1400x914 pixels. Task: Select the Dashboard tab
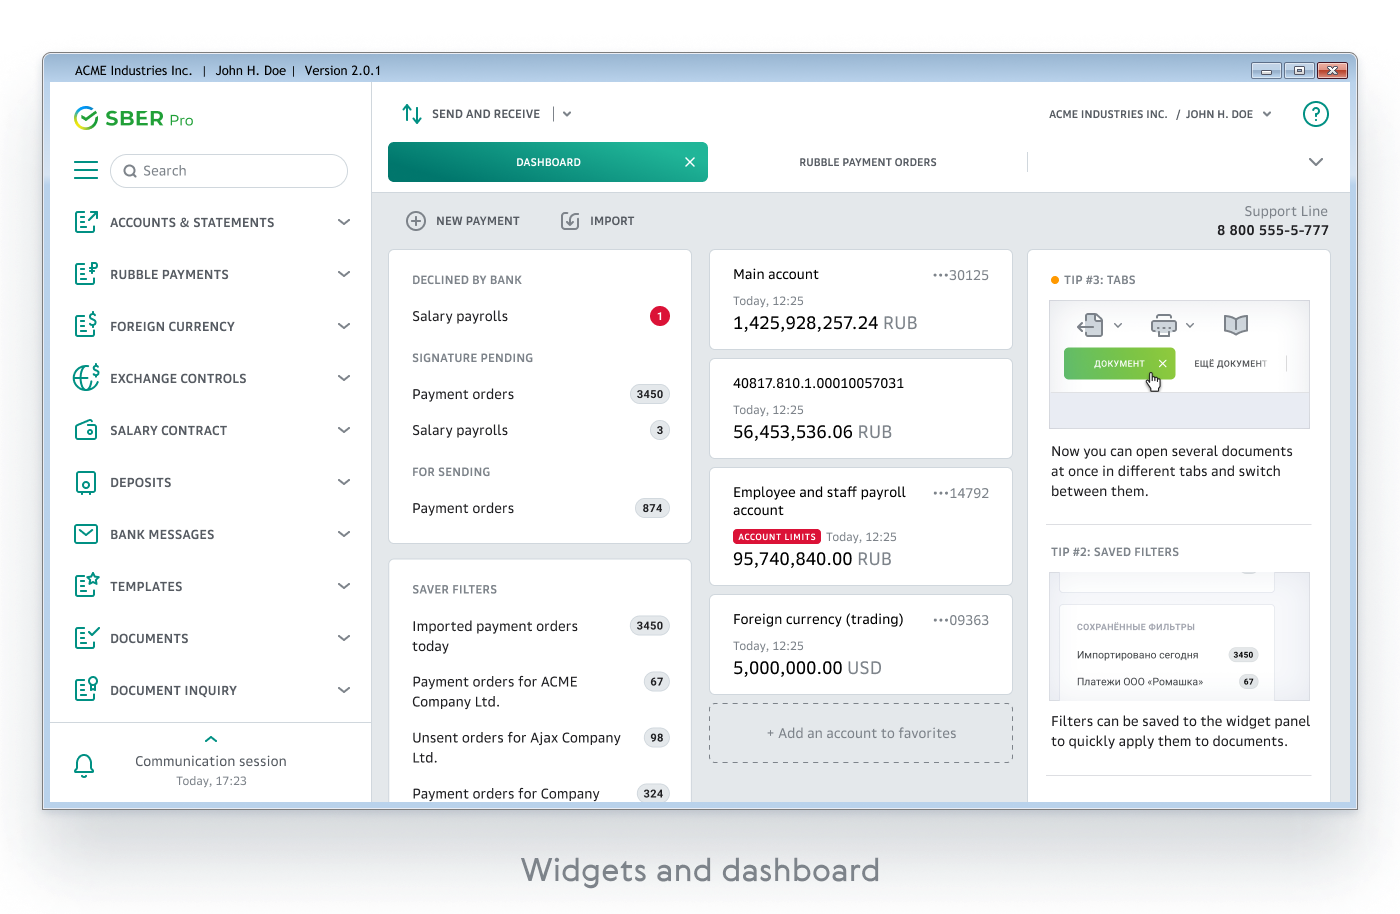coord(548,161)
